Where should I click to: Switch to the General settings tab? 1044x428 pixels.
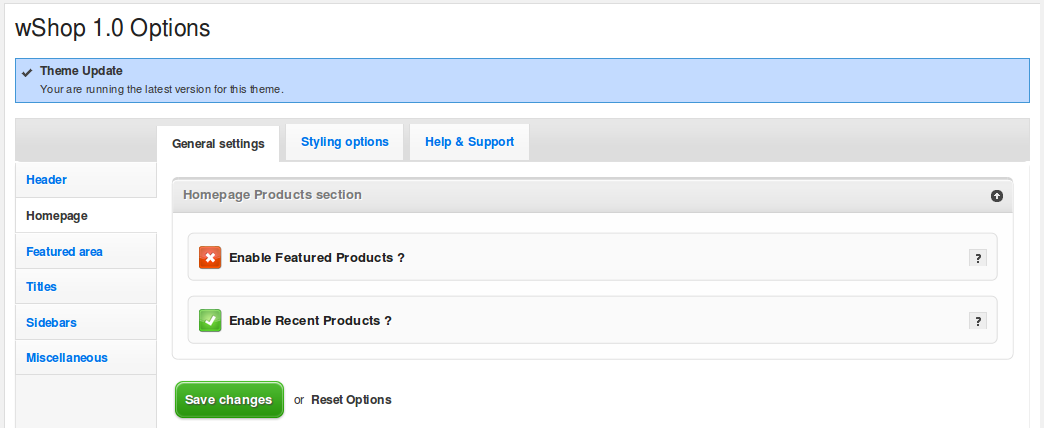pos(218,144)
